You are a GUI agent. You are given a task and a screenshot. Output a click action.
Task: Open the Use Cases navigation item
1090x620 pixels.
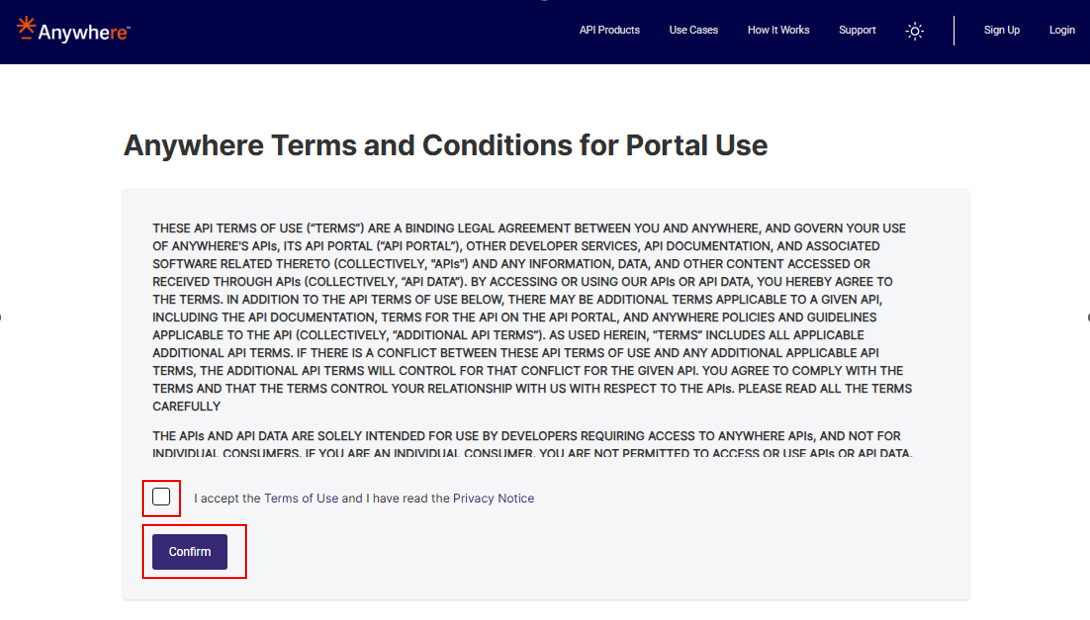click(x=693, y=30)
